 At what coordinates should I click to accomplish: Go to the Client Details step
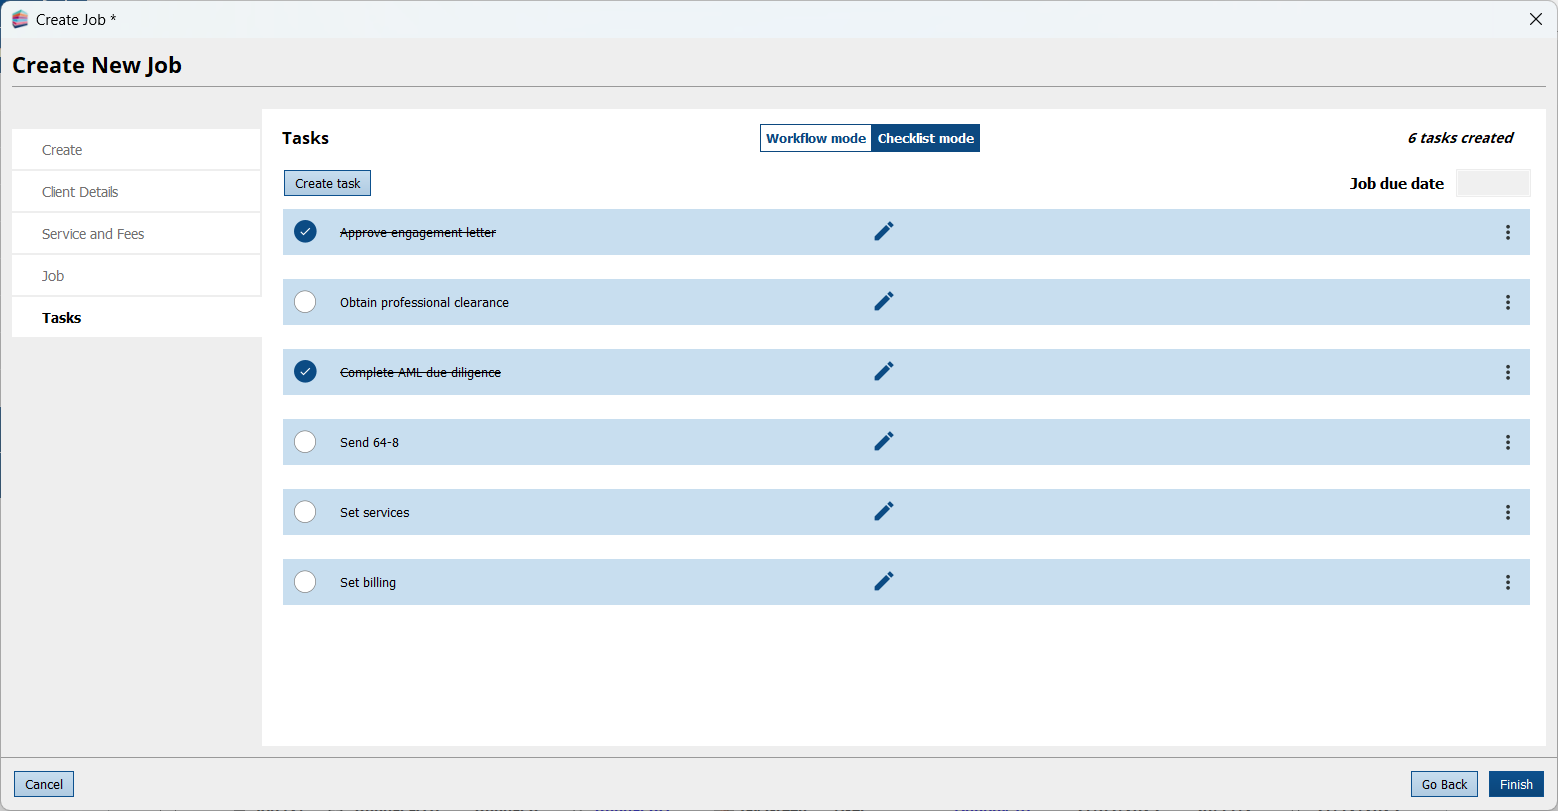point(80,192)
